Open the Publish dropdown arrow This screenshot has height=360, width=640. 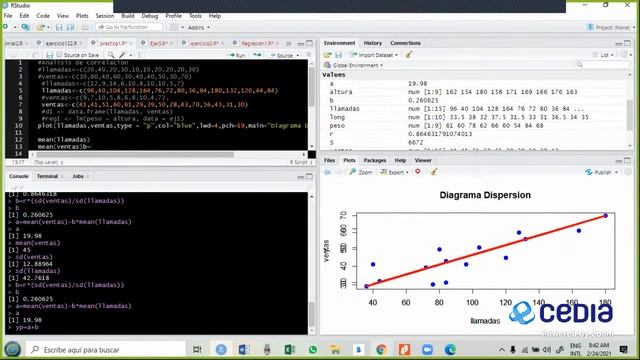616,172
